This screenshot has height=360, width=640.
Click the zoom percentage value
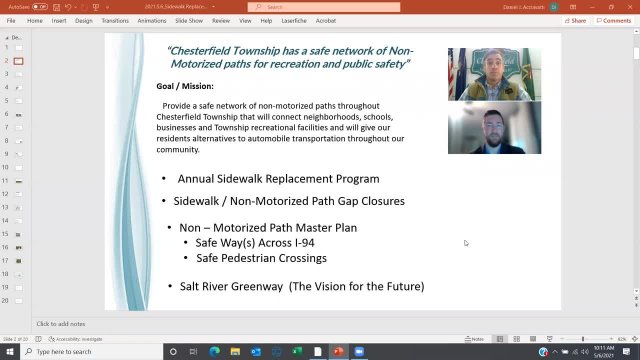coord(622,339)
